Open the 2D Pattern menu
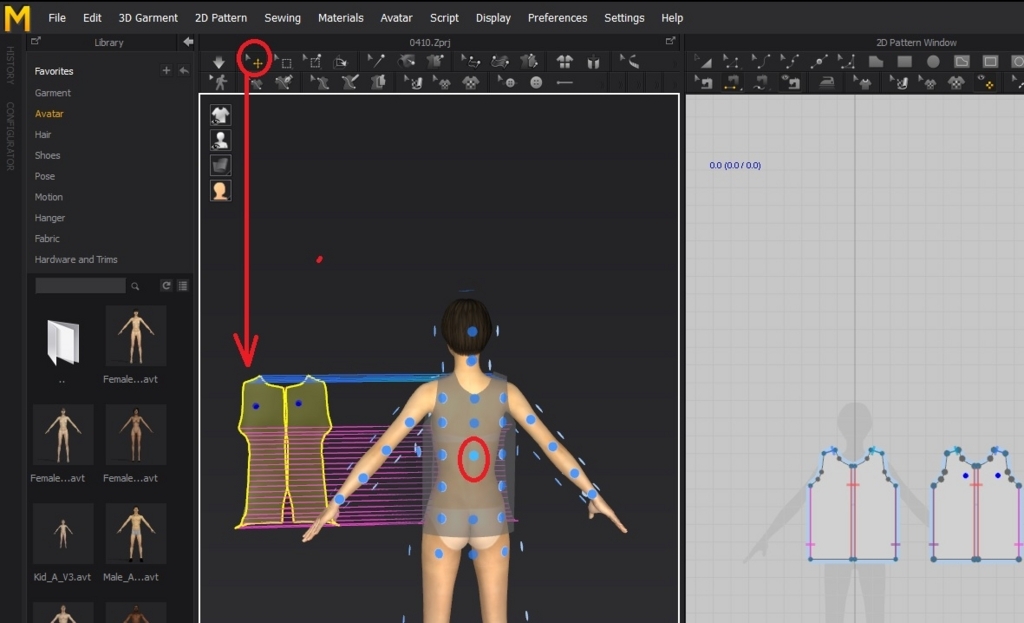The width and height of the screenshot is (1024, 623). (221, 18)
